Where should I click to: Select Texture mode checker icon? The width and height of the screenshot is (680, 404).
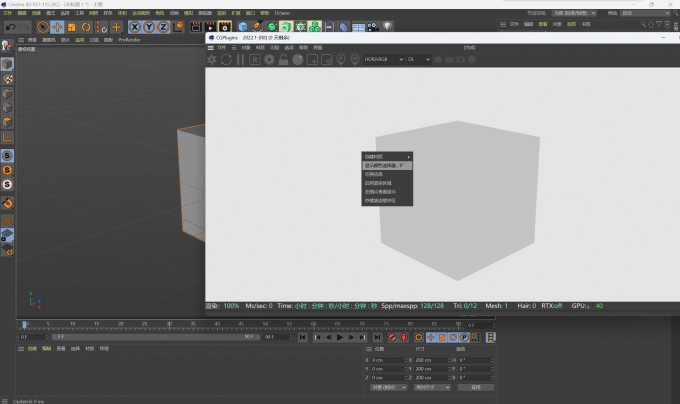[7, 79]
